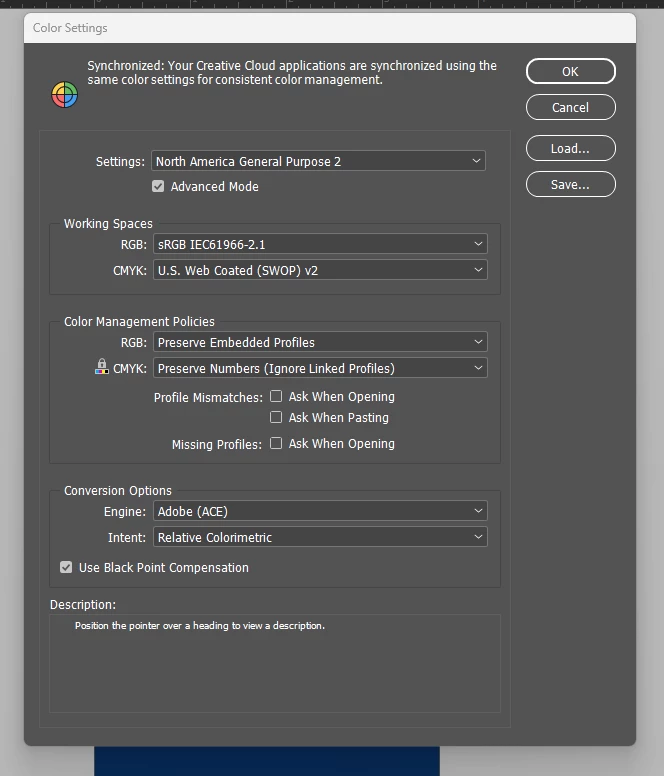
Task: Open Working Spaces CMYK profile dropdown
Action: tap(320, 270)
